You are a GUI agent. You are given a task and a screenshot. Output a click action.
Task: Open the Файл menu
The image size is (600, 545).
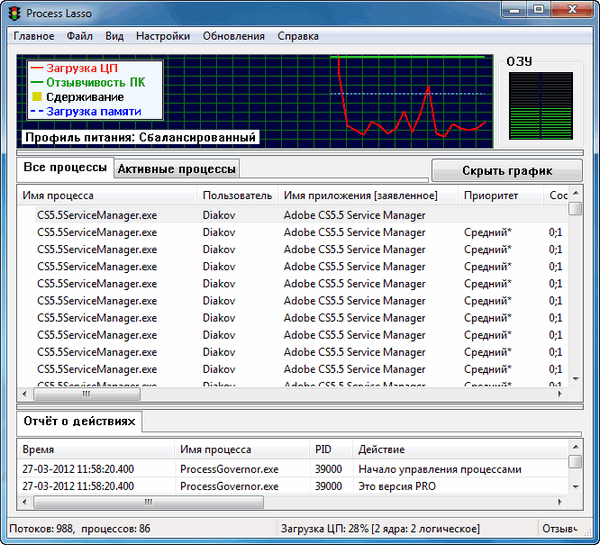point(80,36)
